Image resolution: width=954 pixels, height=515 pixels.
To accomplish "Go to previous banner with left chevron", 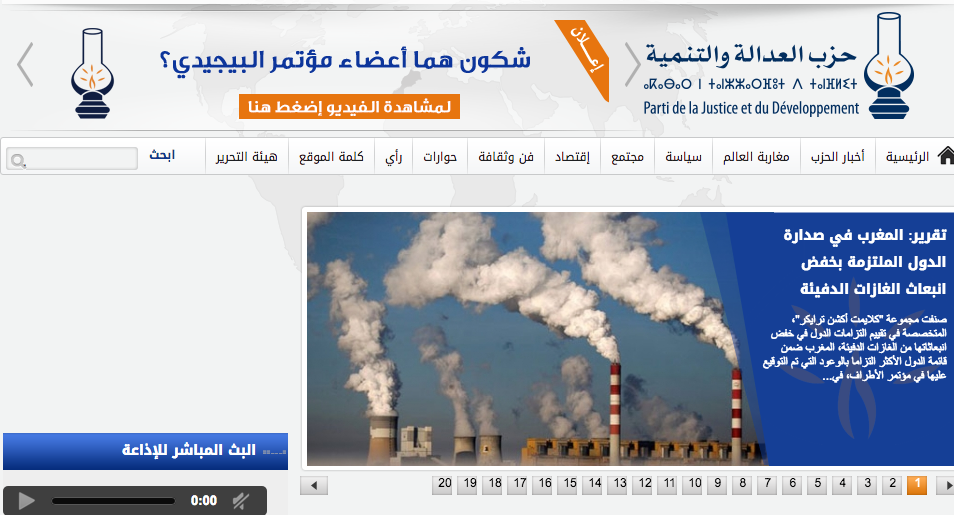I will coord(25,65).
